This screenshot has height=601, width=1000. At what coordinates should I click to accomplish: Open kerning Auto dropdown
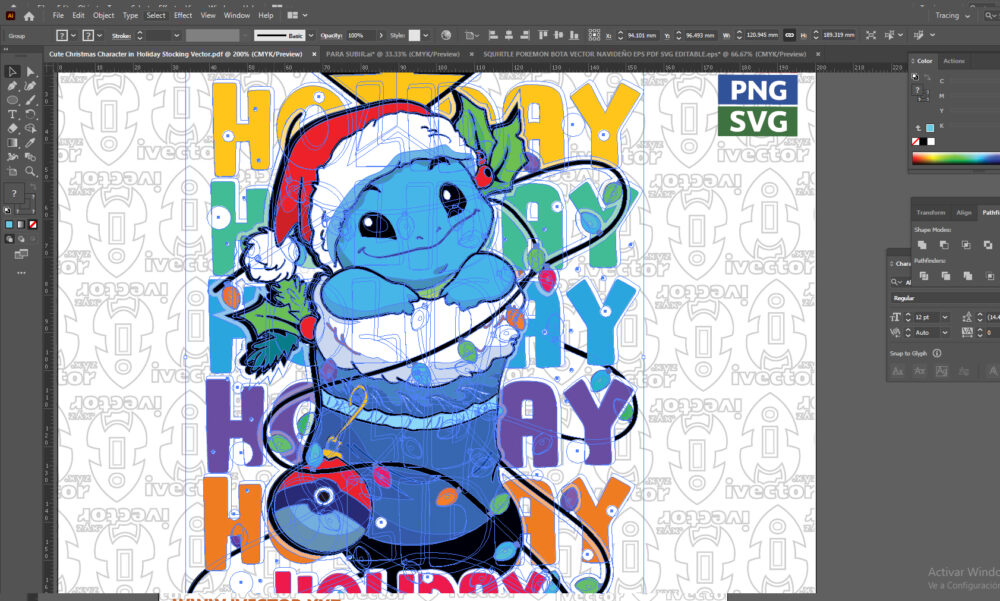coord(945,332)
